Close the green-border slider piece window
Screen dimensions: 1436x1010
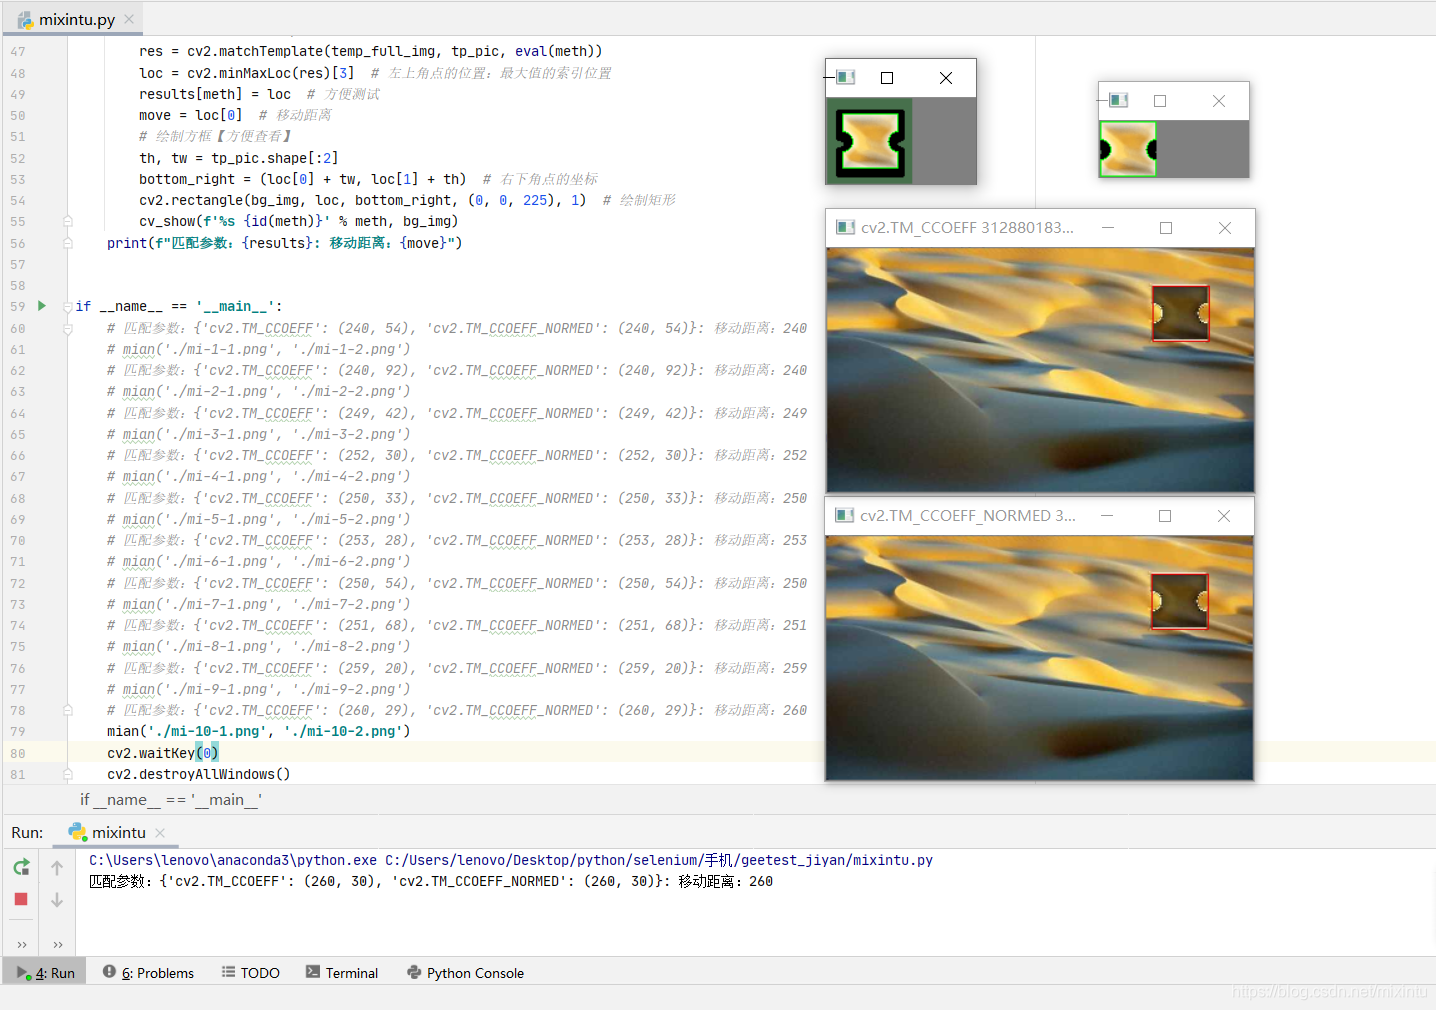(1219, 101)
